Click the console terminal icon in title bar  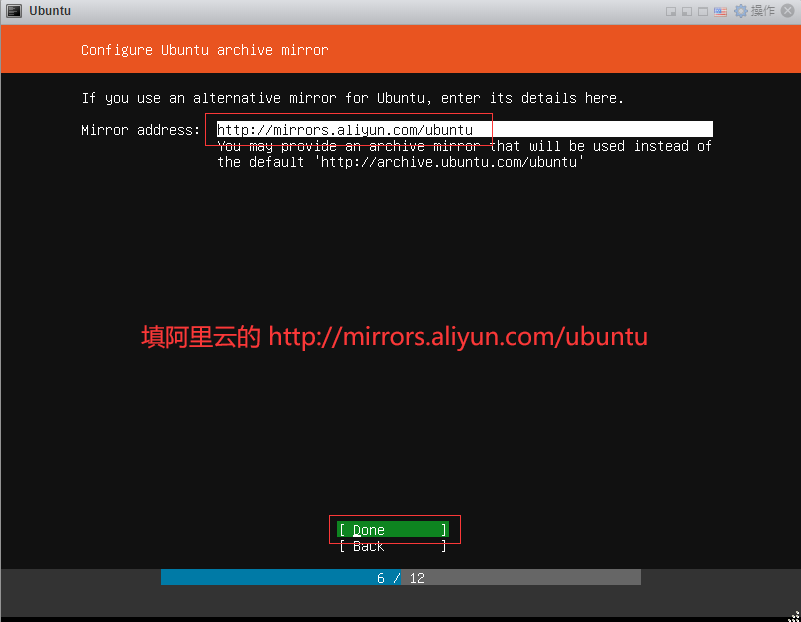point(14,11)
